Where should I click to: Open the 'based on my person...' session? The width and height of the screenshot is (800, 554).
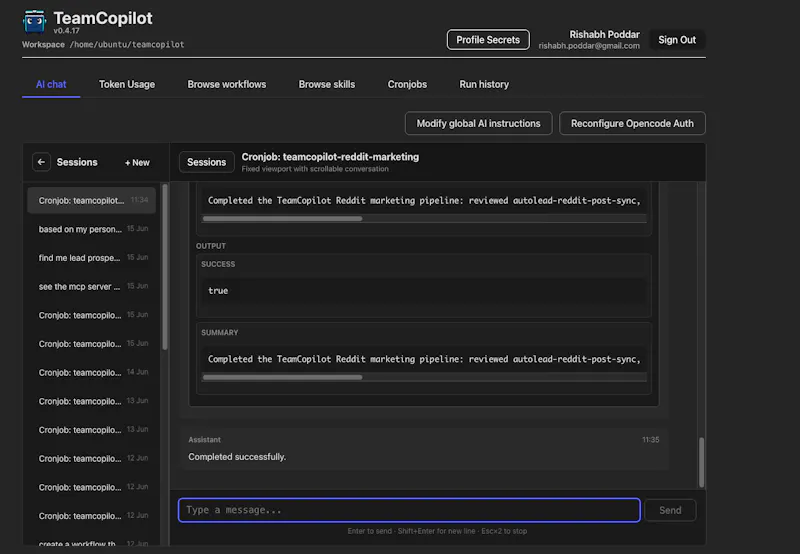[91, 229]
